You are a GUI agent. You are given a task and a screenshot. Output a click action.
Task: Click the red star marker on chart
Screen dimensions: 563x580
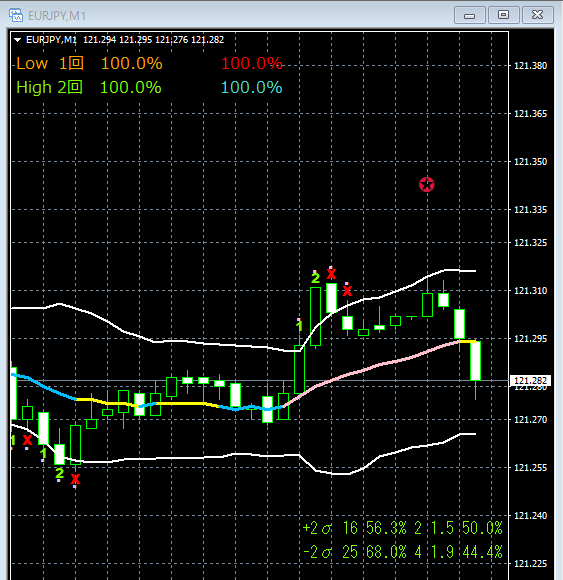427,184
